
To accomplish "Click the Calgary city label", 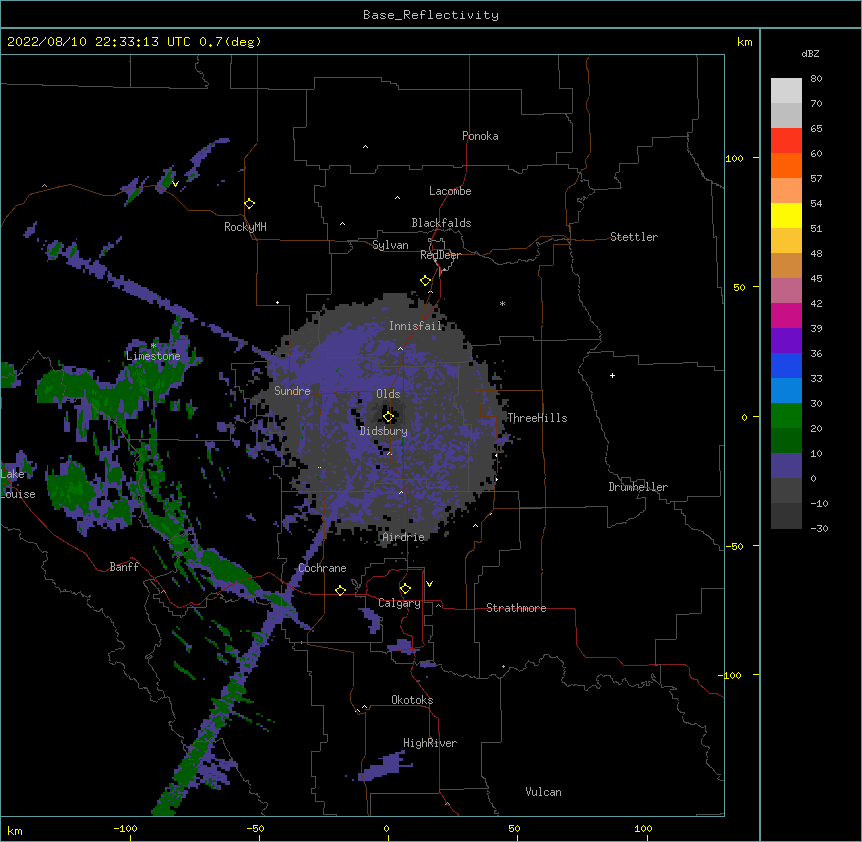I will point(399,603).
